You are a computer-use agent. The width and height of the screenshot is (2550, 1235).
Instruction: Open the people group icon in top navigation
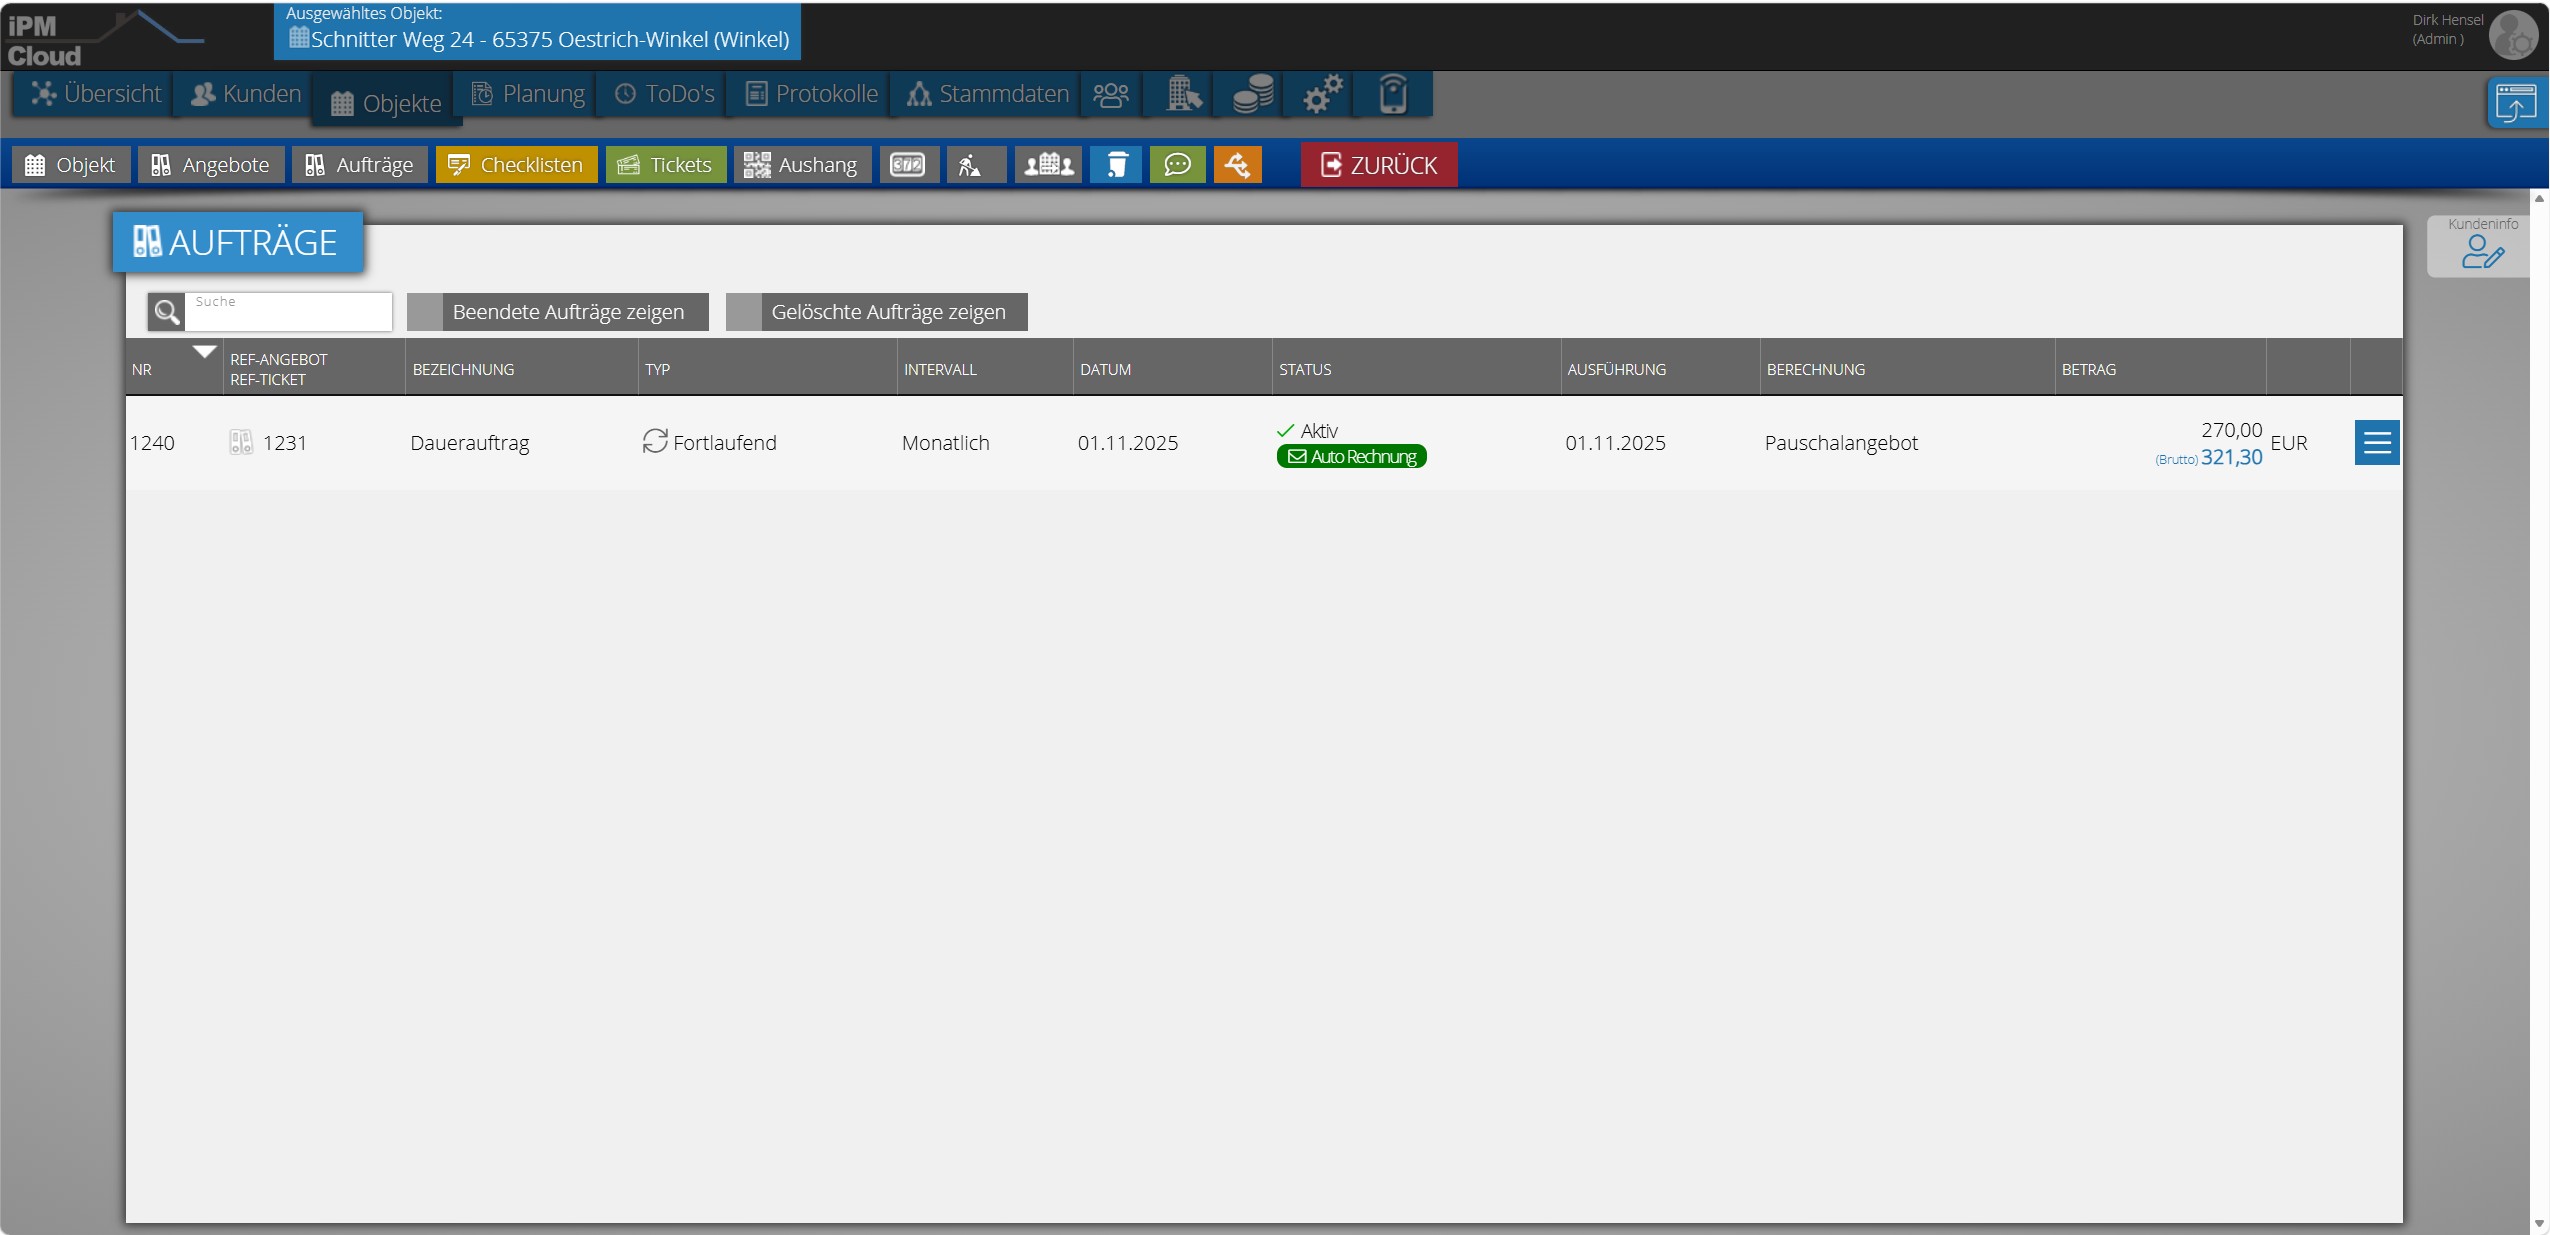[x=1111, y=94]
